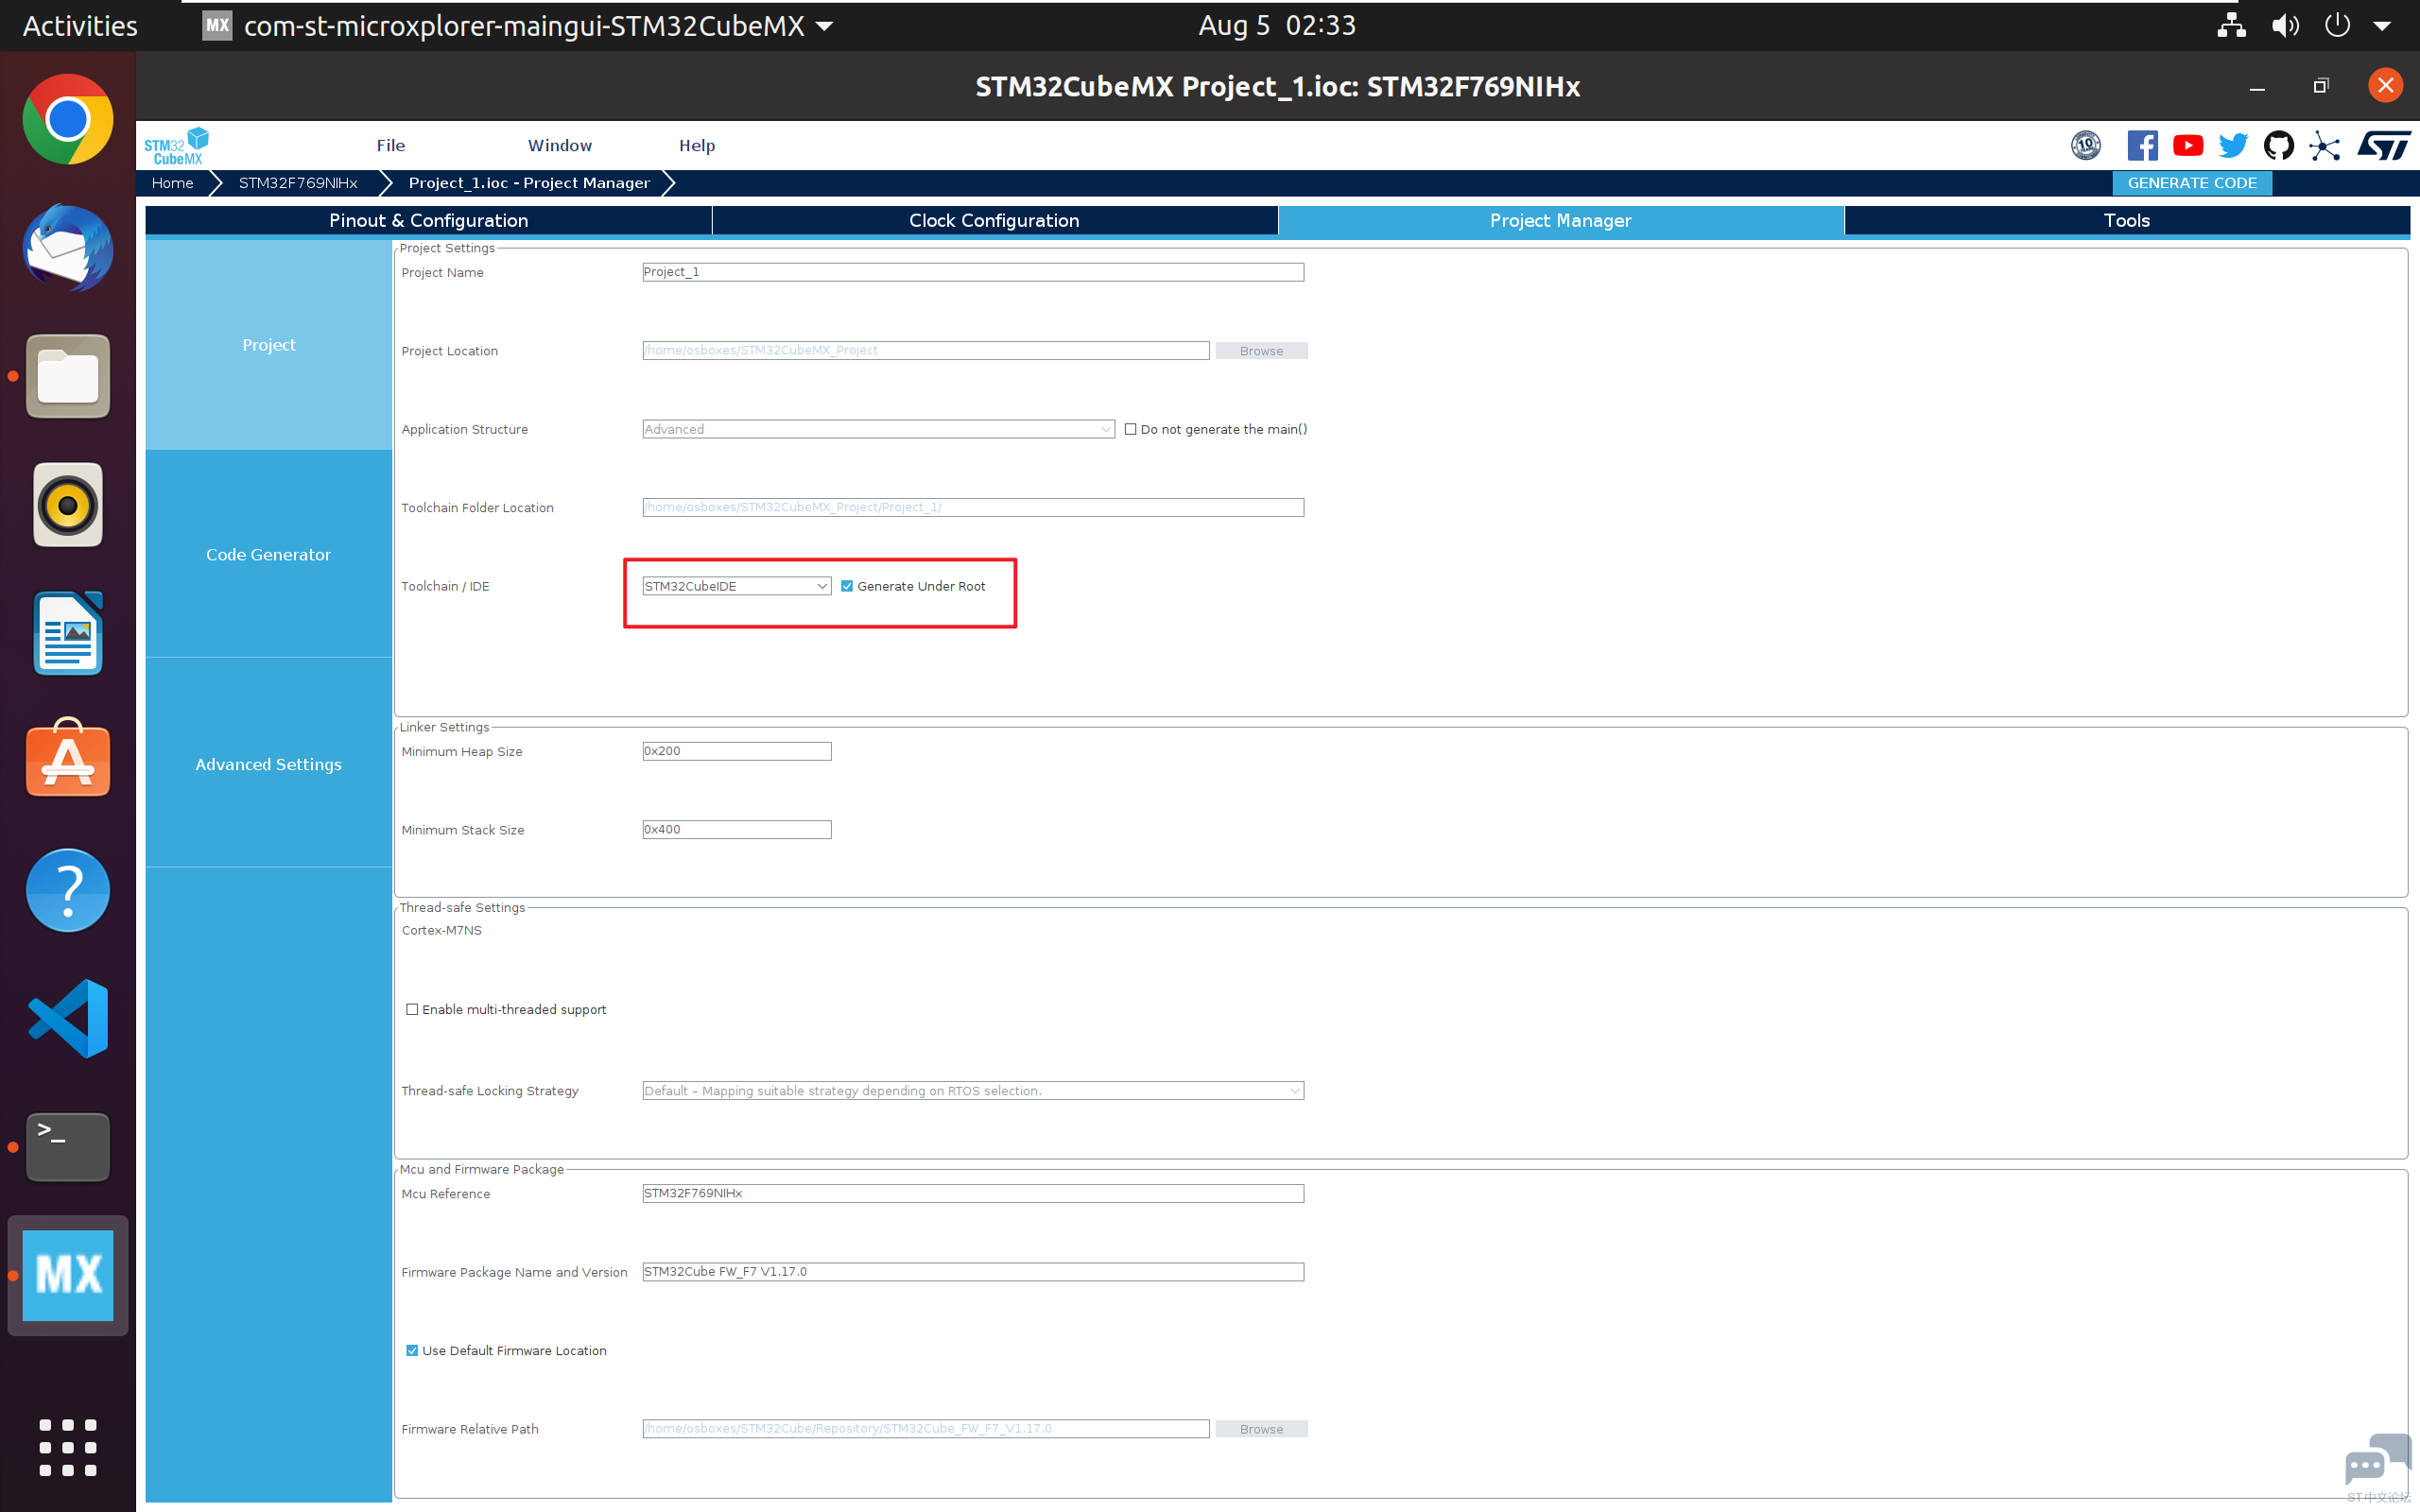
Task: Uncheck Use Default Firmware Location
Action: coord(412,1351)
